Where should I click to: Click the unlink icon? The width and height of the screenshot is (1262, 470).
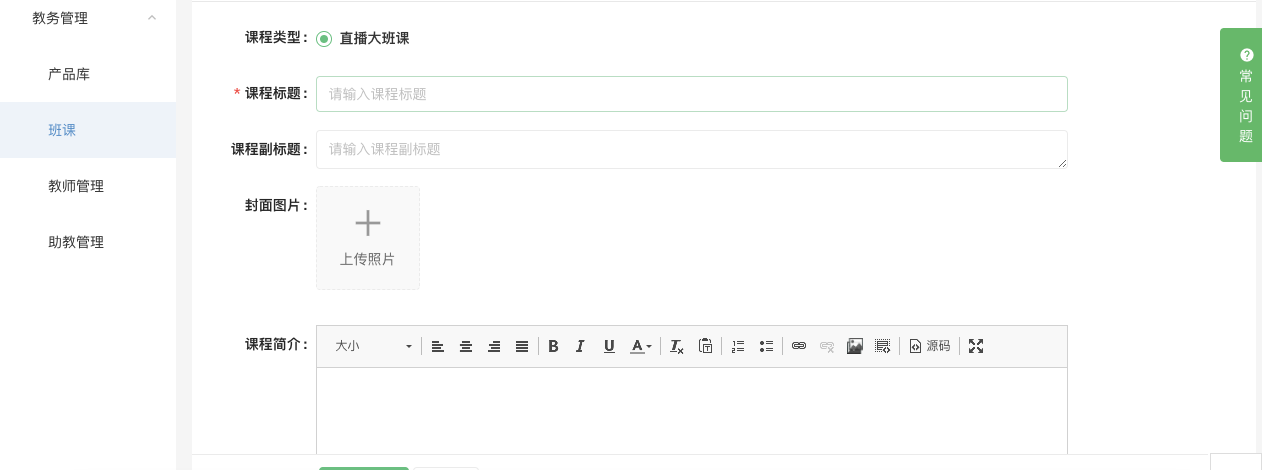[x=827, y=346]
